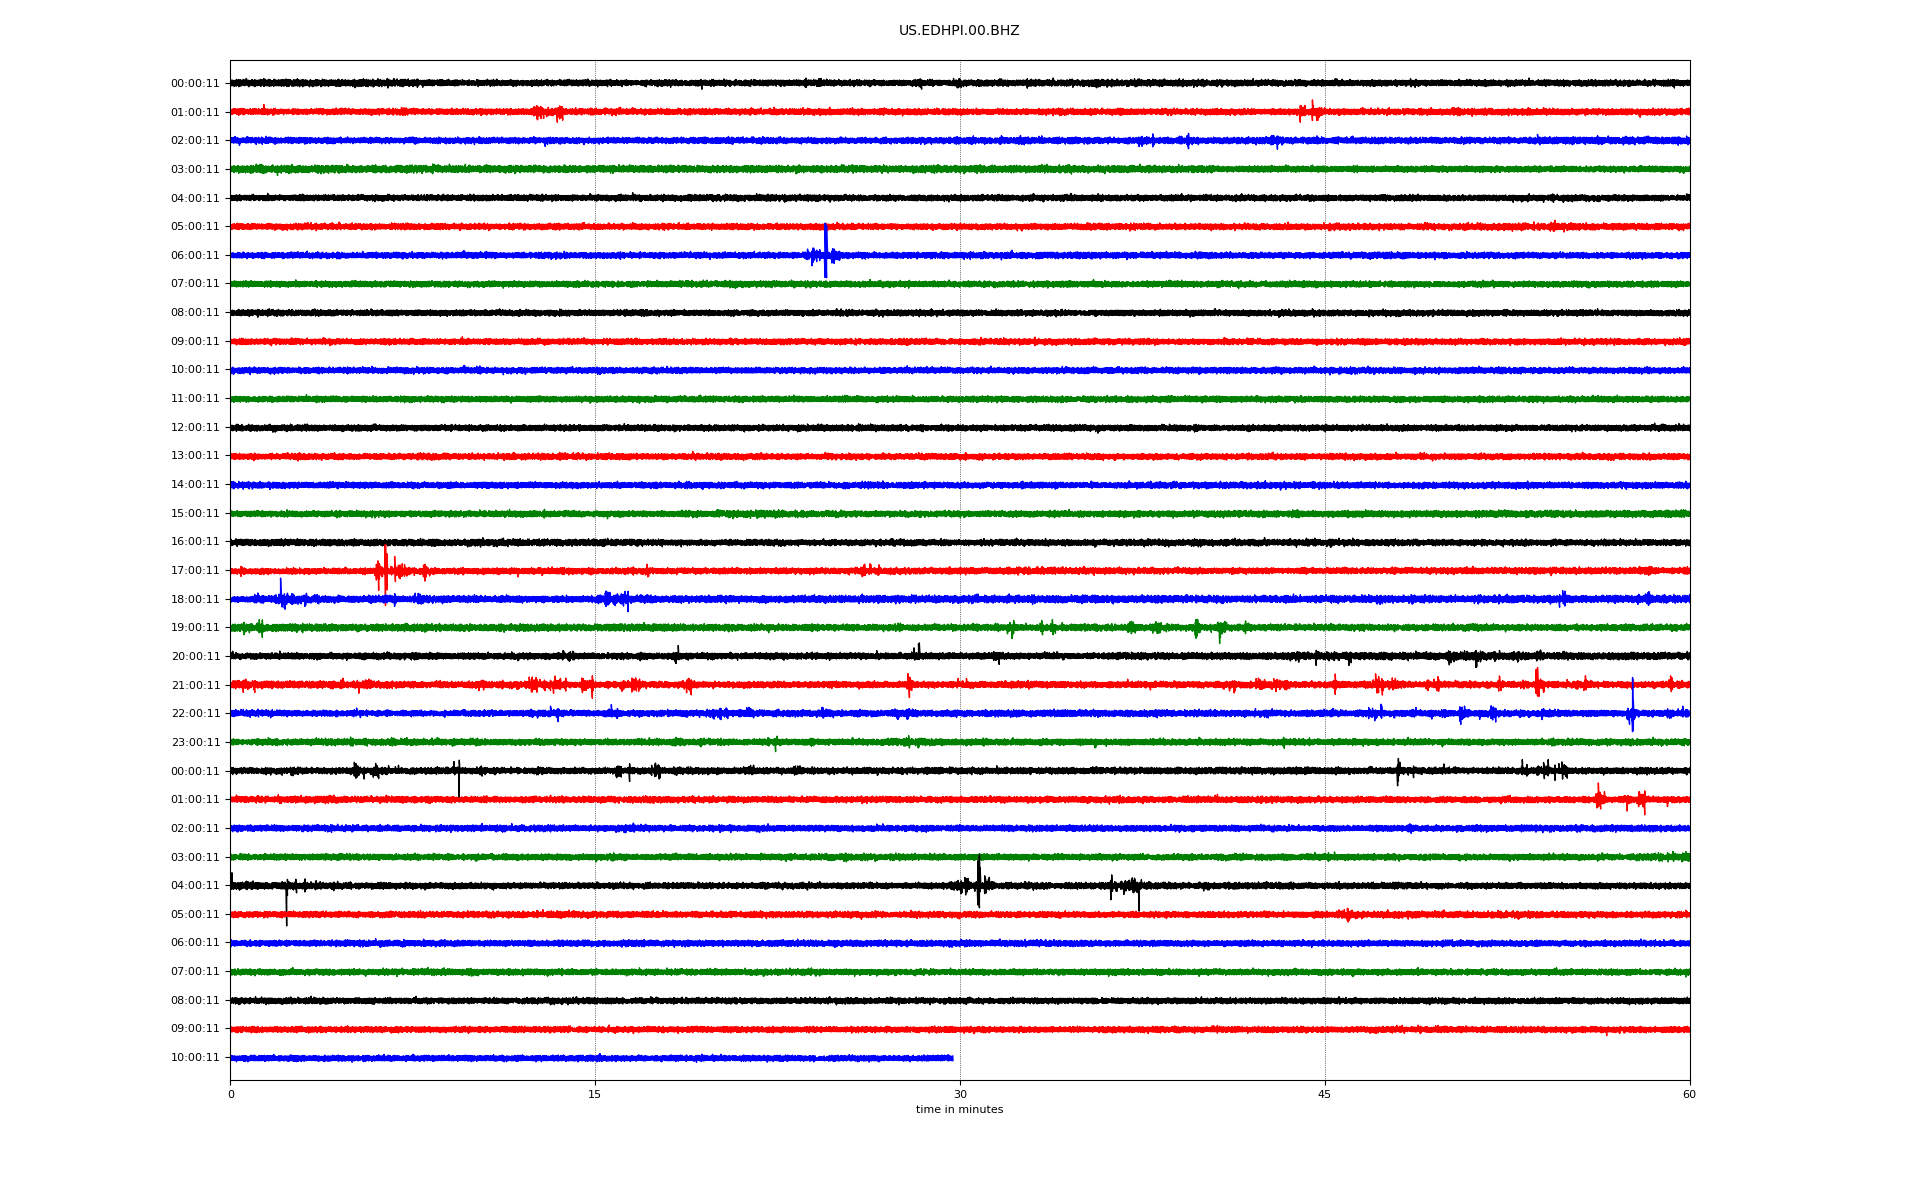
Task: Click the 45 tick on the time axis
Action: point(1324,1094)
